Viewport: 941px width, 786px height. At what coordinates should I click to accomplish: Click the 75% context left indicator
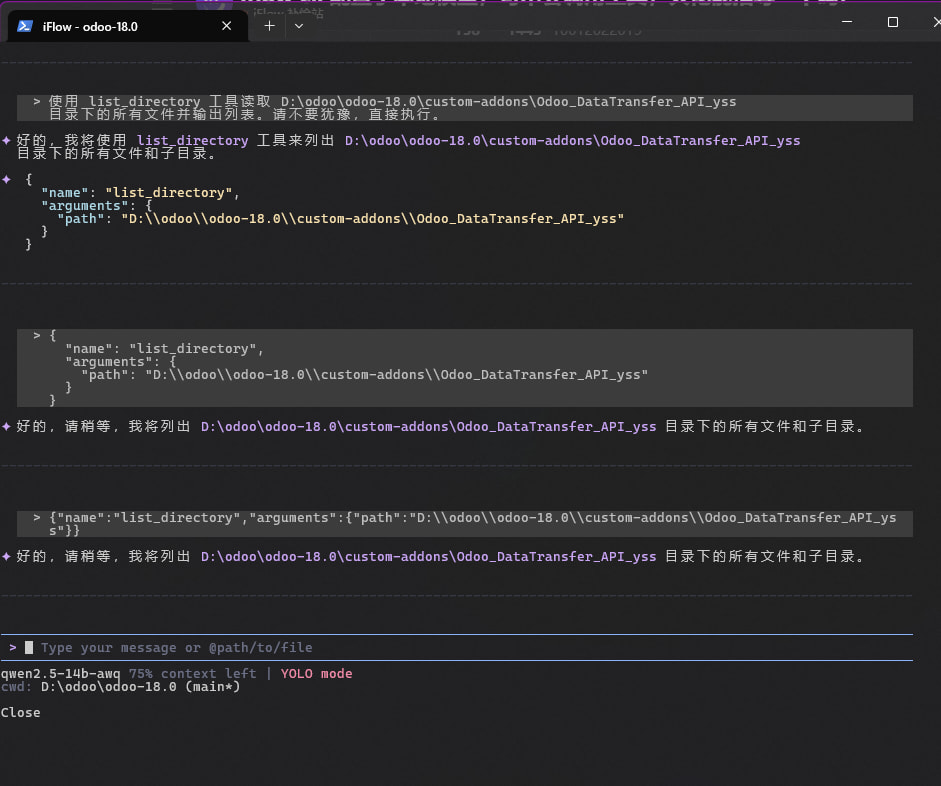coord(192,674)
